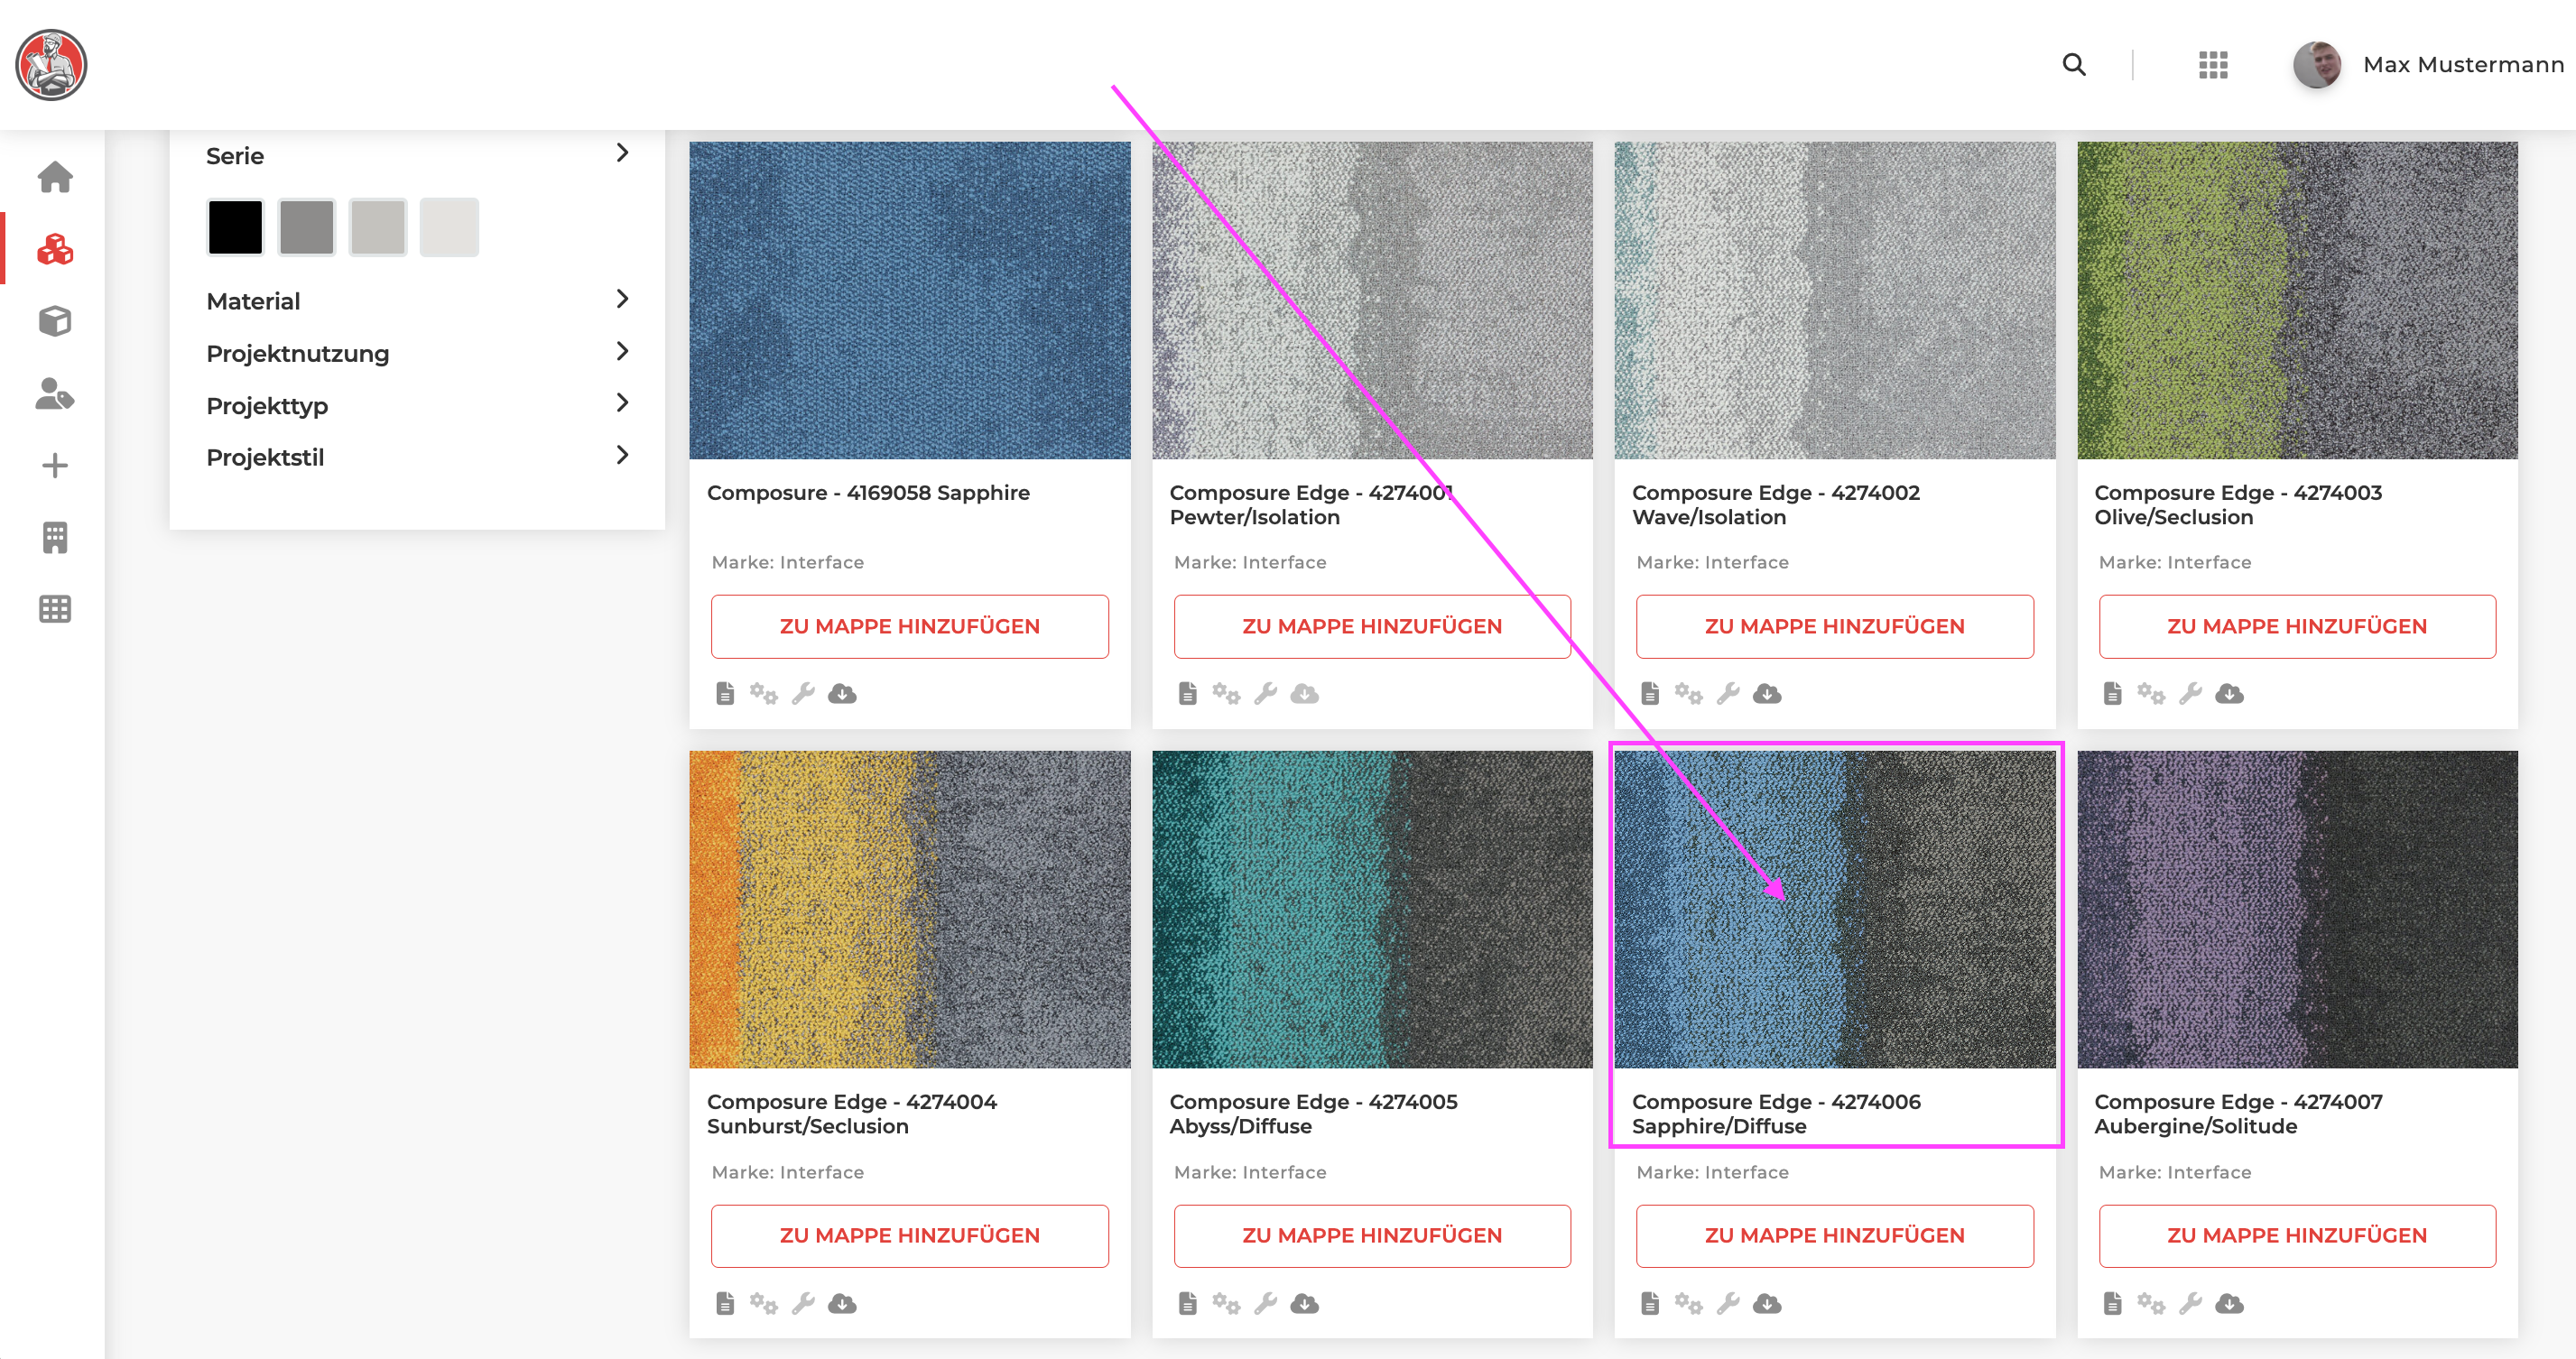Image resolution: width=2576 pixels, height=1359 pixels.
Task: Add Wave/Isolation to Mappe
Action: click(1834, 626)
